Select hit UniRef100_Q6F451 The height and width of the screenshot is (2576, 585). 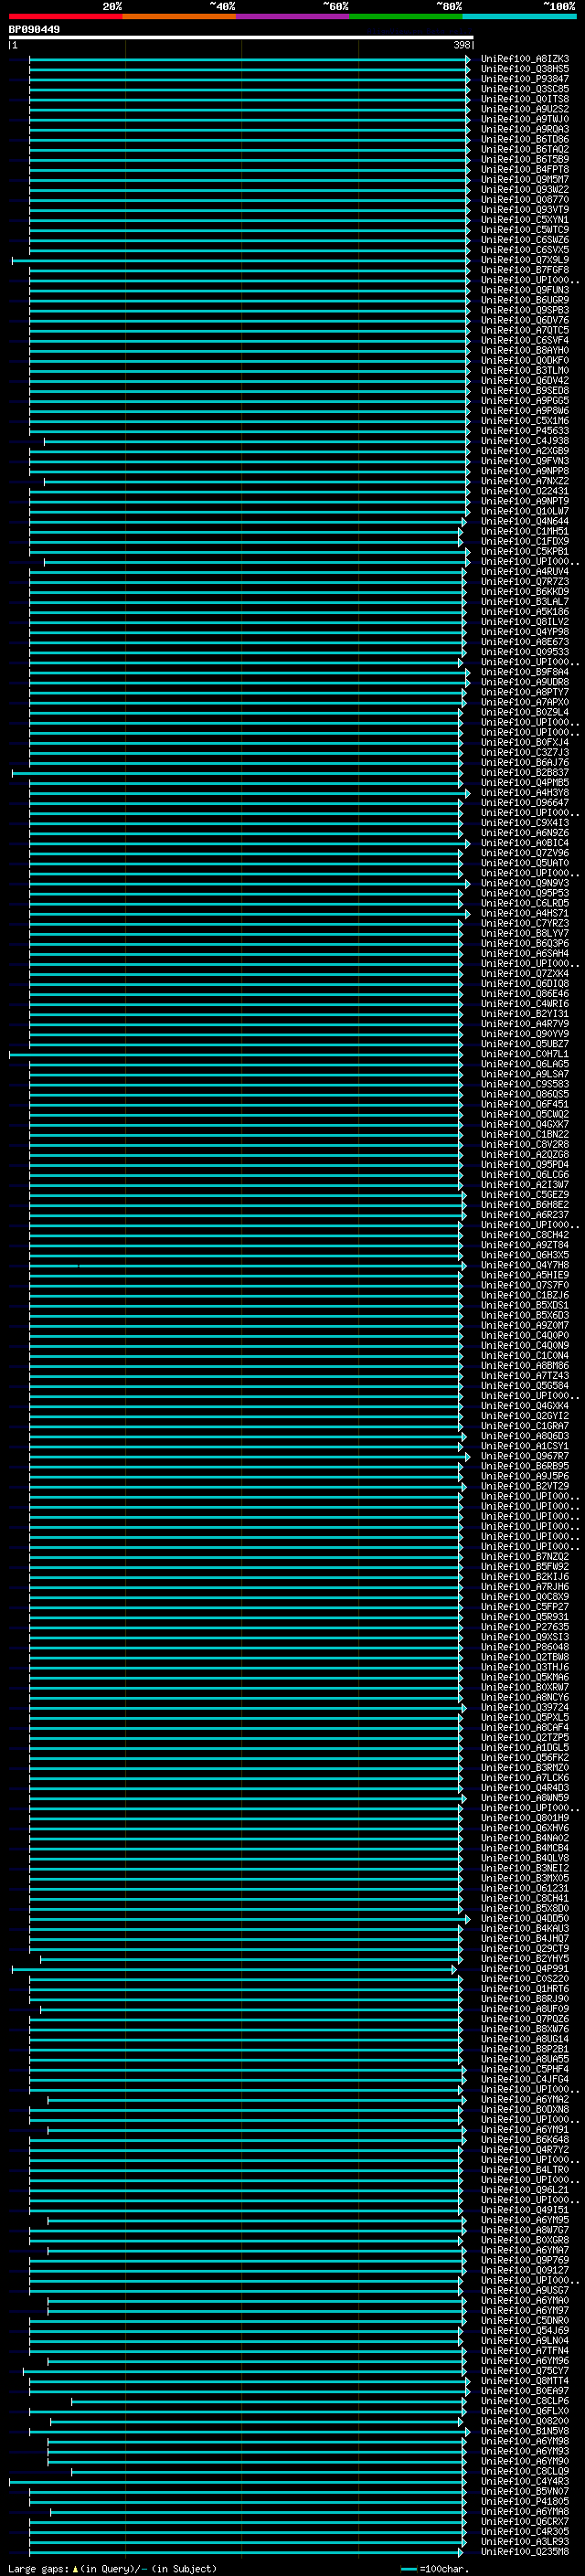pos(525,1104)
